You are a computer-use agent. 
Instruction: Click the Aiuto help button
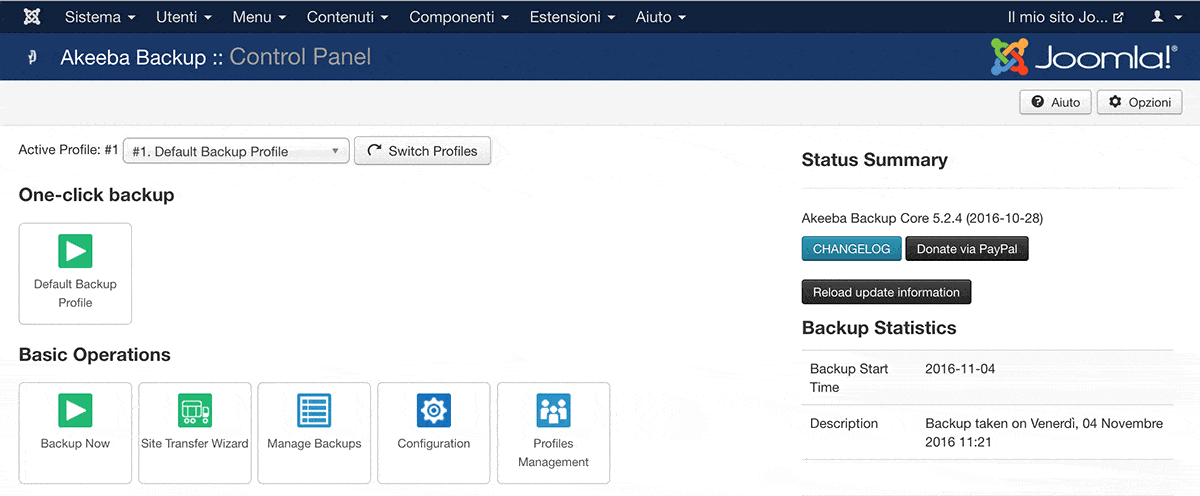(1055, 102)
